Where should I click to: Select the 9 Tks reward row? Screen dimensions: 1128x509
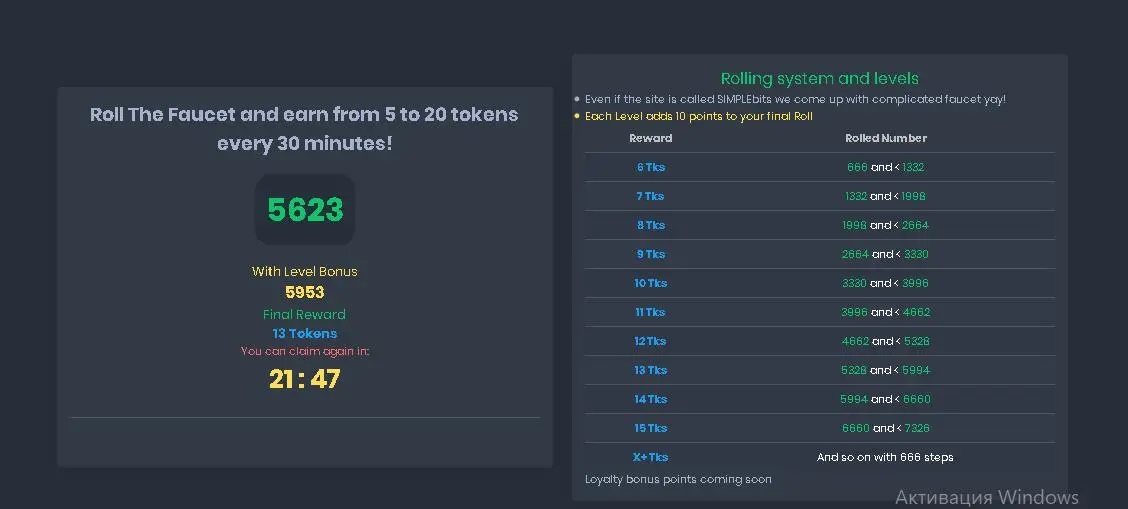coord(819,254)
